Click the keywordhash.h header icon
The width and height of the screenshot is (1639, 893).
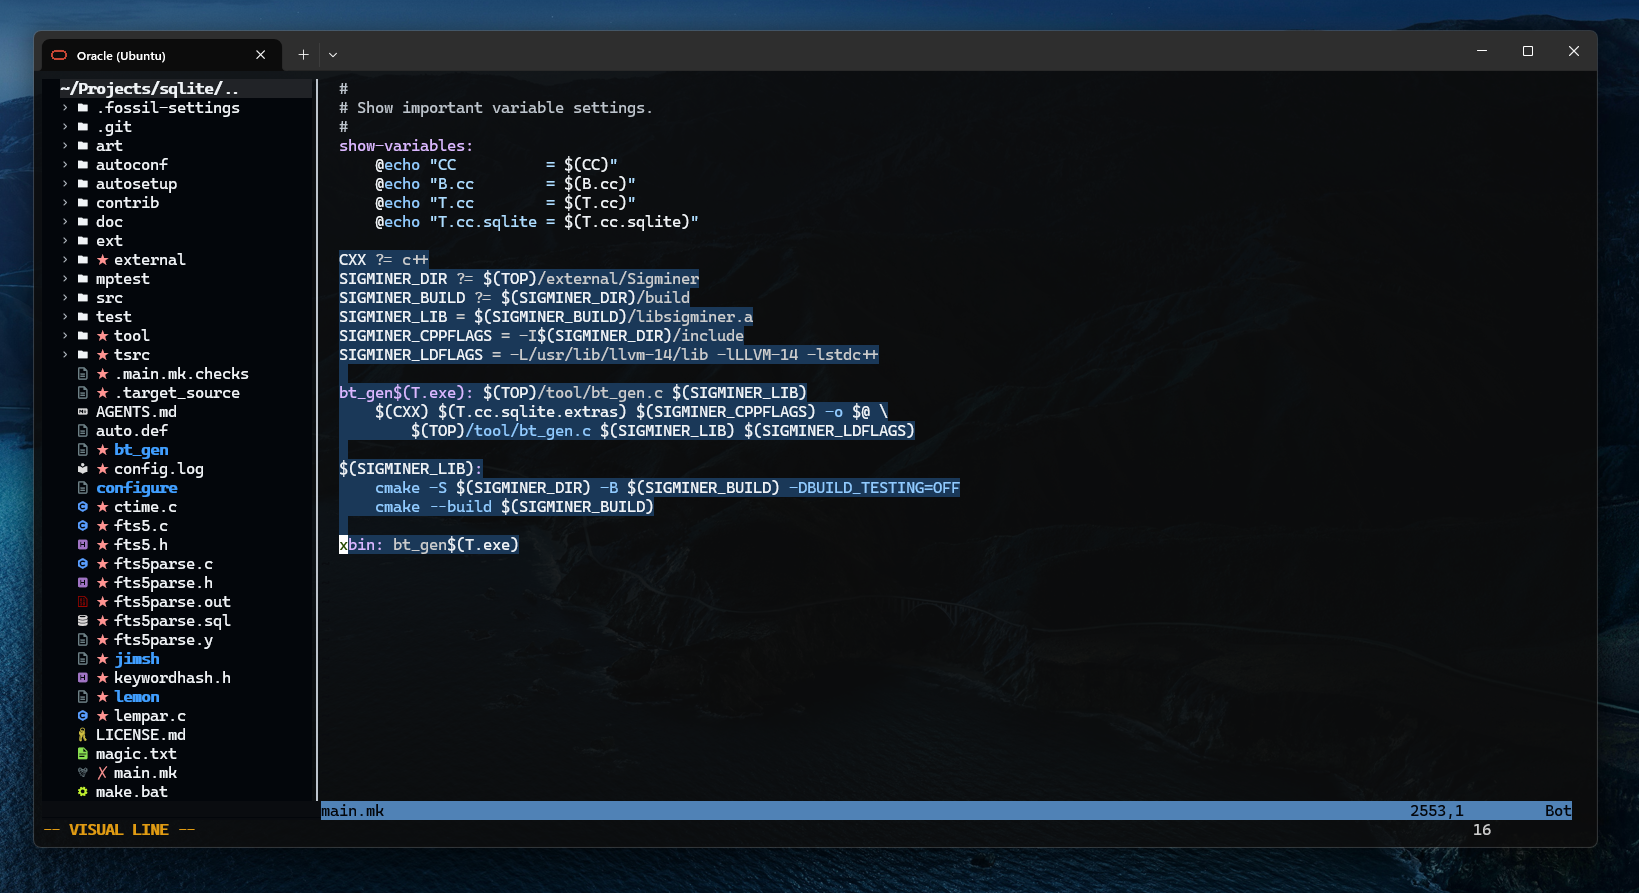click(x=83, y=678)
